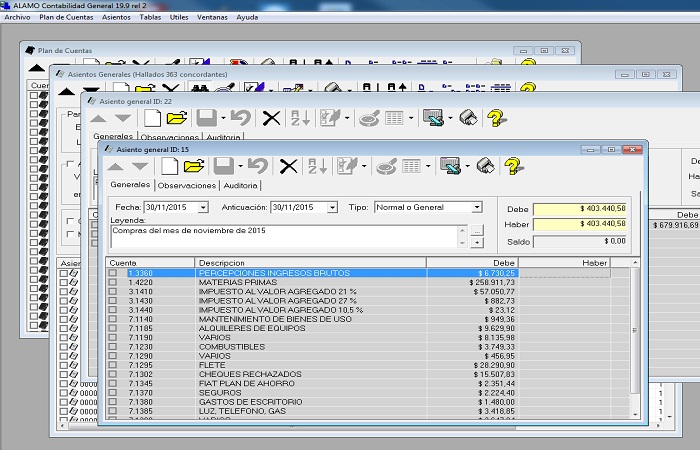Undo changes in Asiento ID: 15 toolbar
Image resolution: width=700 pixels, height=450 pixels.
tap(258, 167)
